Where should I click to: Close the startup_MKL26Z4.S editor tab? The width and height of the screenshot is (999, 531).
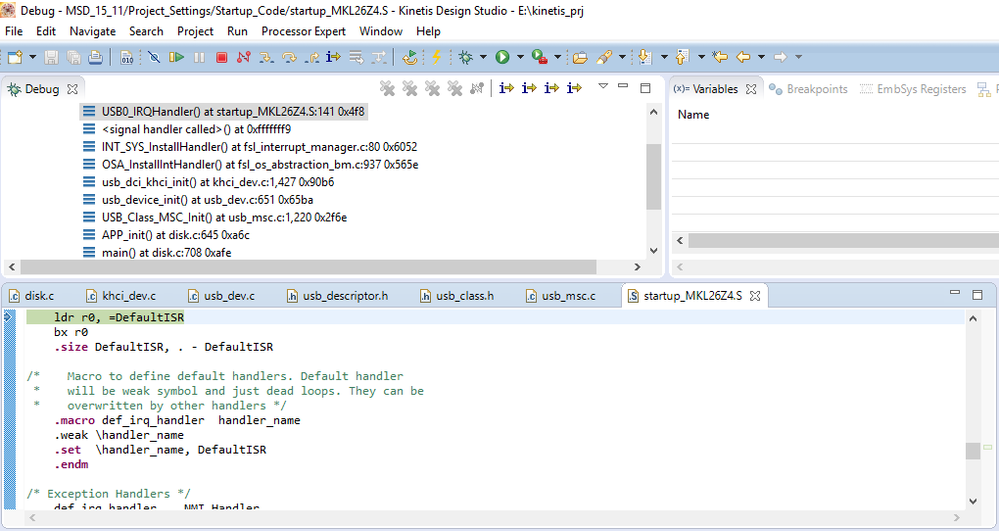coord(755,296)
